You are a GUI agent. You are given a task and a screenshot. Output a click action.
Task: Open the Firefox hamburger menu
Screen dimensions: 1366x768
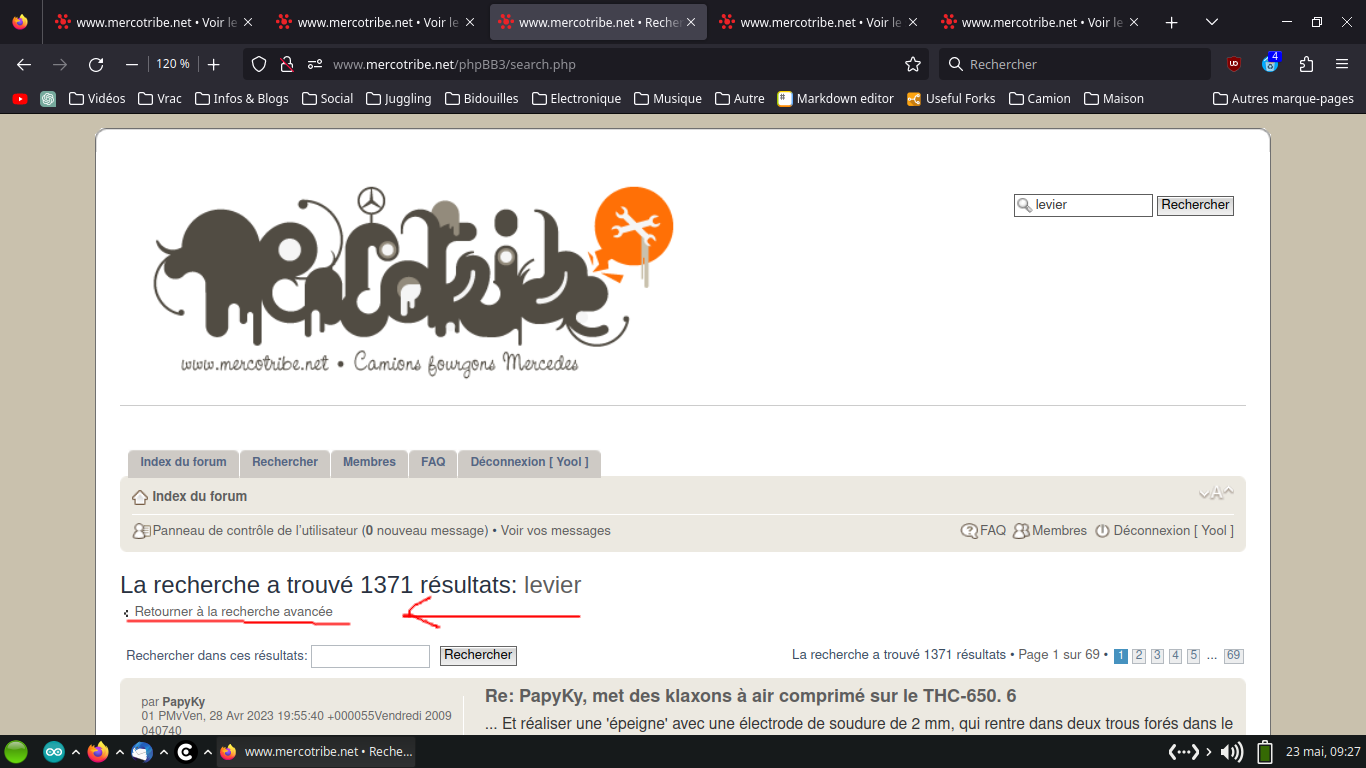coord(1342,64)
